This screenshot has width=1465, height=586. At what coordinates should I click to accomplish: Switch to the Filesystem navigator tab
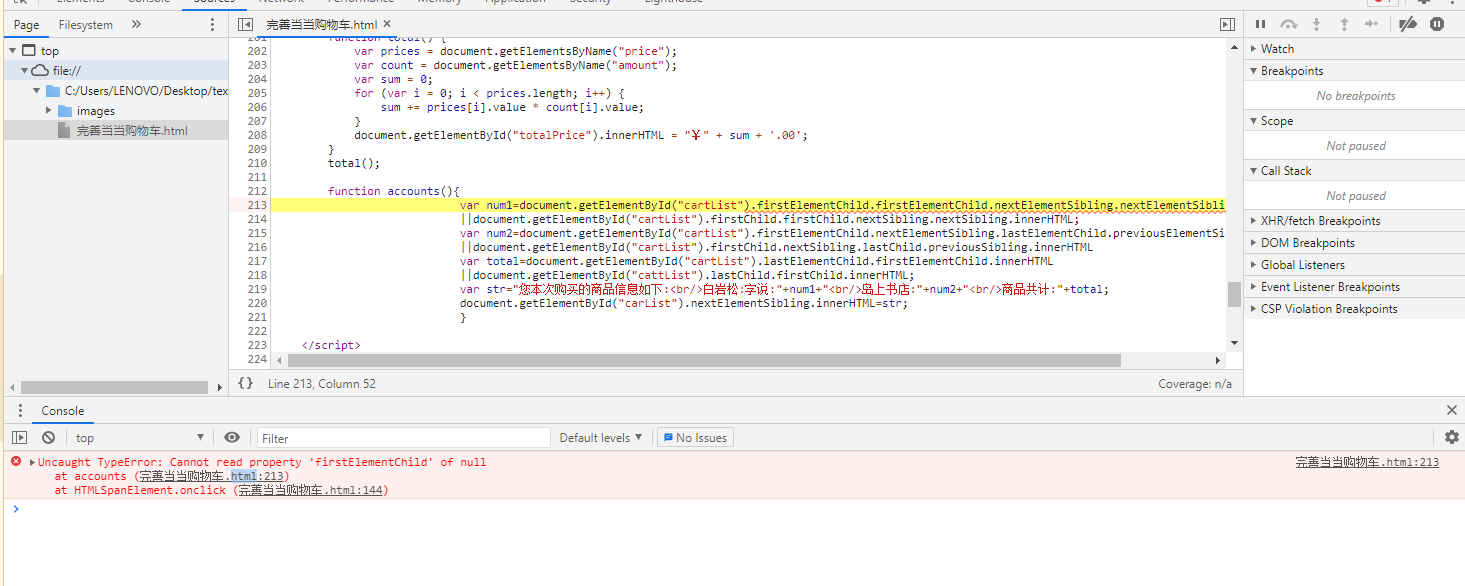pyautogui.click(x=86, y=24)
